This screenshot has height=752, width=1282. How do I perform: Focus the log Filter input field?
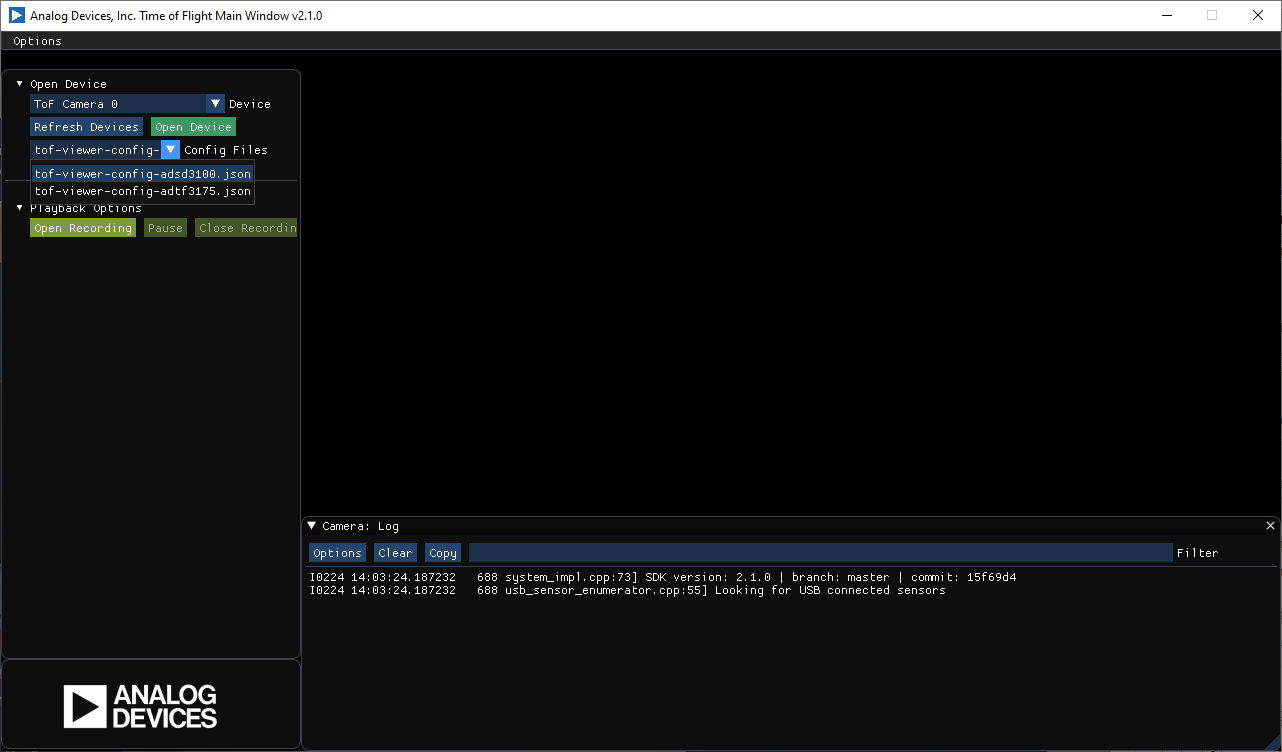(820, 553)
